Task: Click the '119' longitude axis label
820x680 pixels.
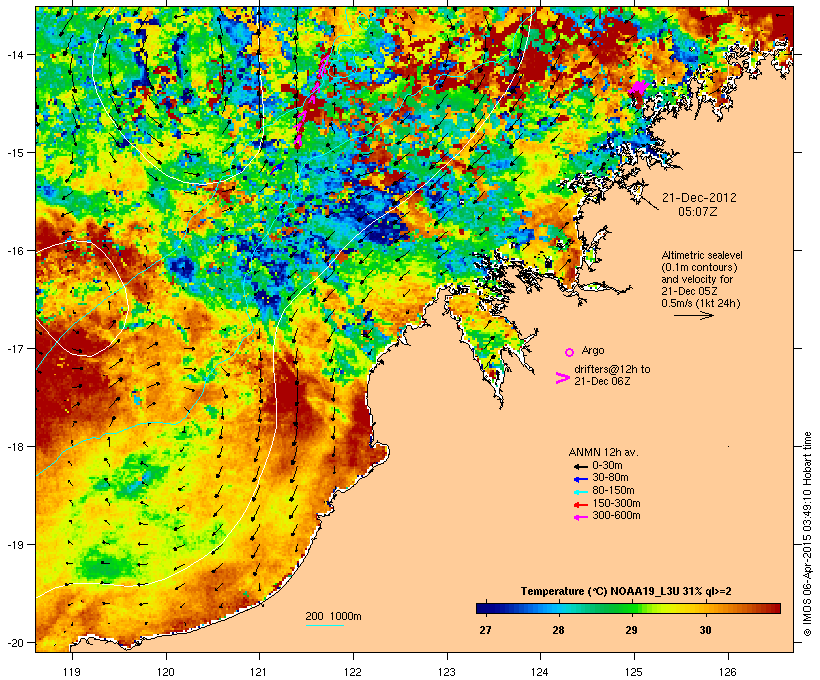Action: (72, 672)
